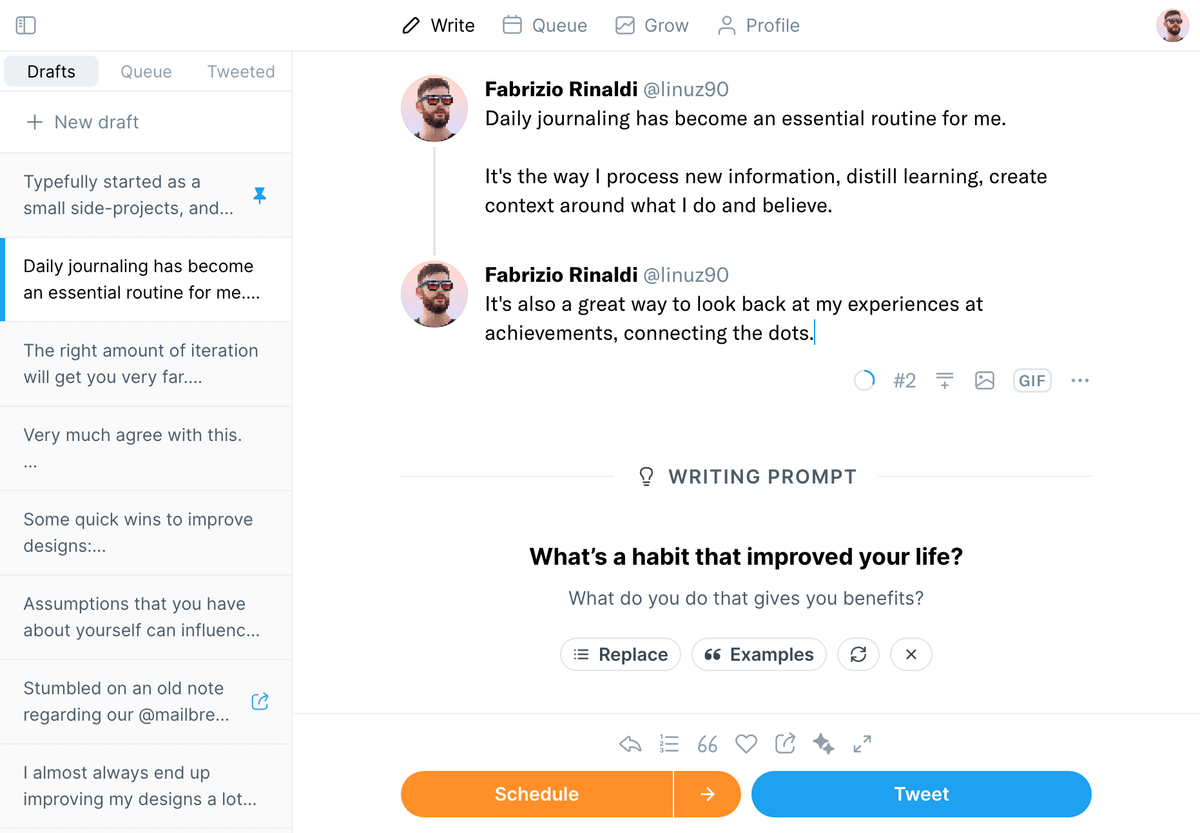Screen dimensions: 1200x833
Task: Click the heart icon in bottom toolbar
Action: coord(746,744)
